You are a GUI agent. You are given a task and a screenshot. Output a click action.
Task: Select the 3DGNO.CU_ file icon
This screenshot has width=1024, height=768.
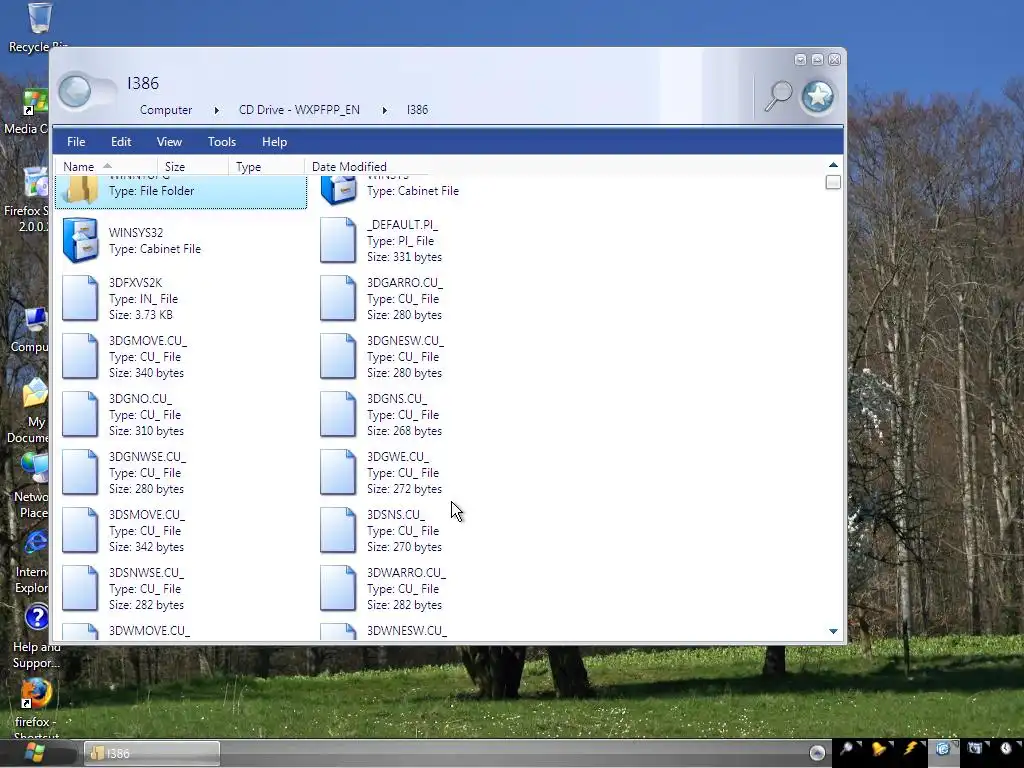point(80,414)
